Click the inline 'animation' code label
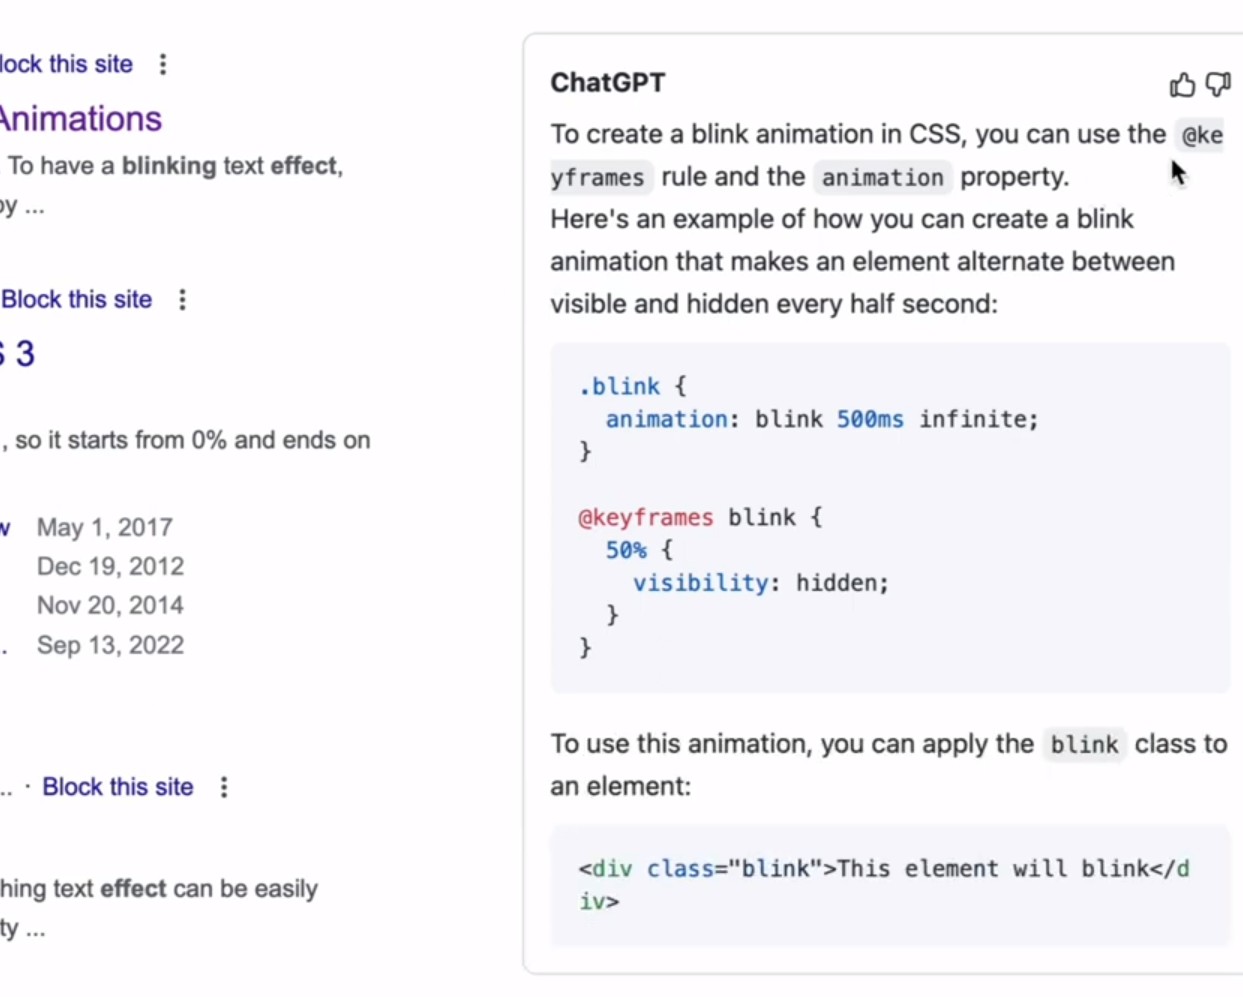The height and width of the screenshot is (997, 1243). tap(882, 178)
